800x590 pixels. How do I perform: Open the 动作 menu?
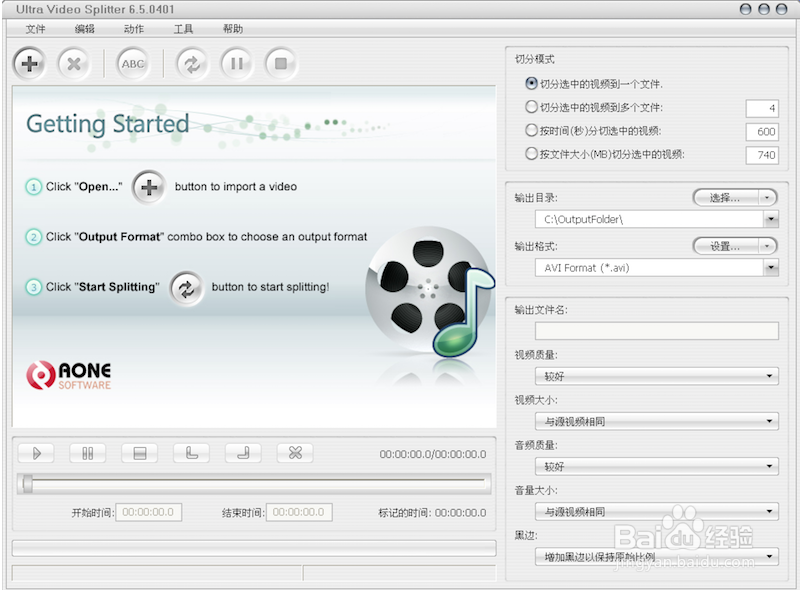coord(134,29)
